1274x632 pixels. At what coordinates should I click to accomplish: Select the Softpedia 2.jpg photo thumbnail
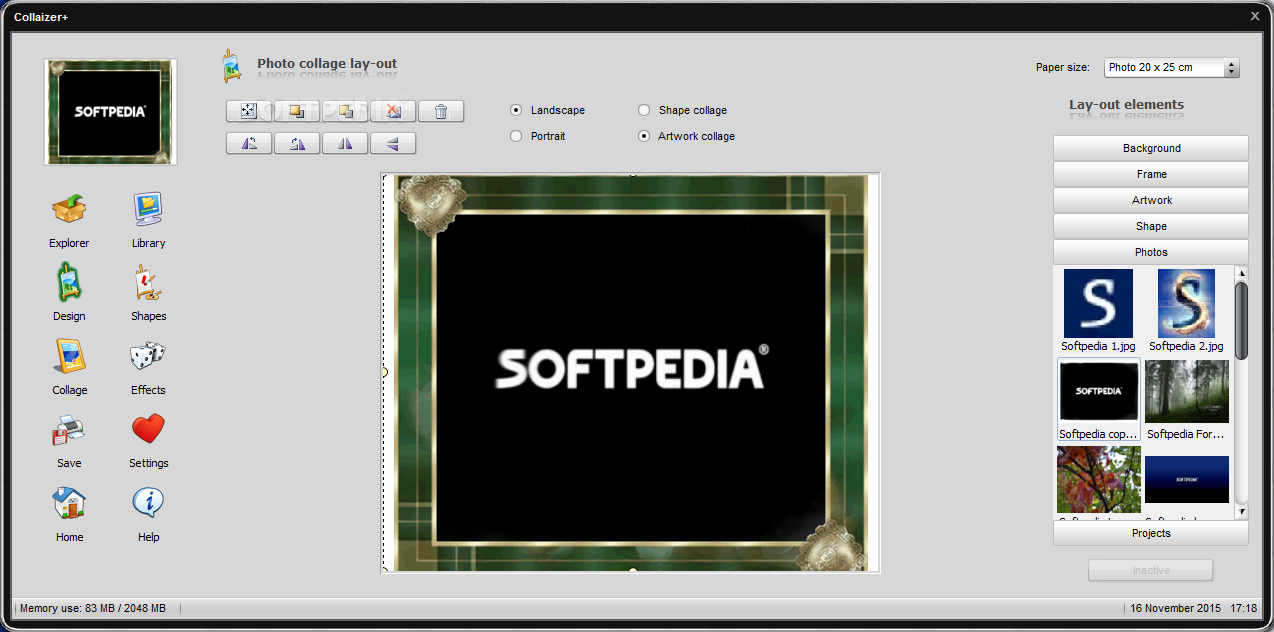1186,303
